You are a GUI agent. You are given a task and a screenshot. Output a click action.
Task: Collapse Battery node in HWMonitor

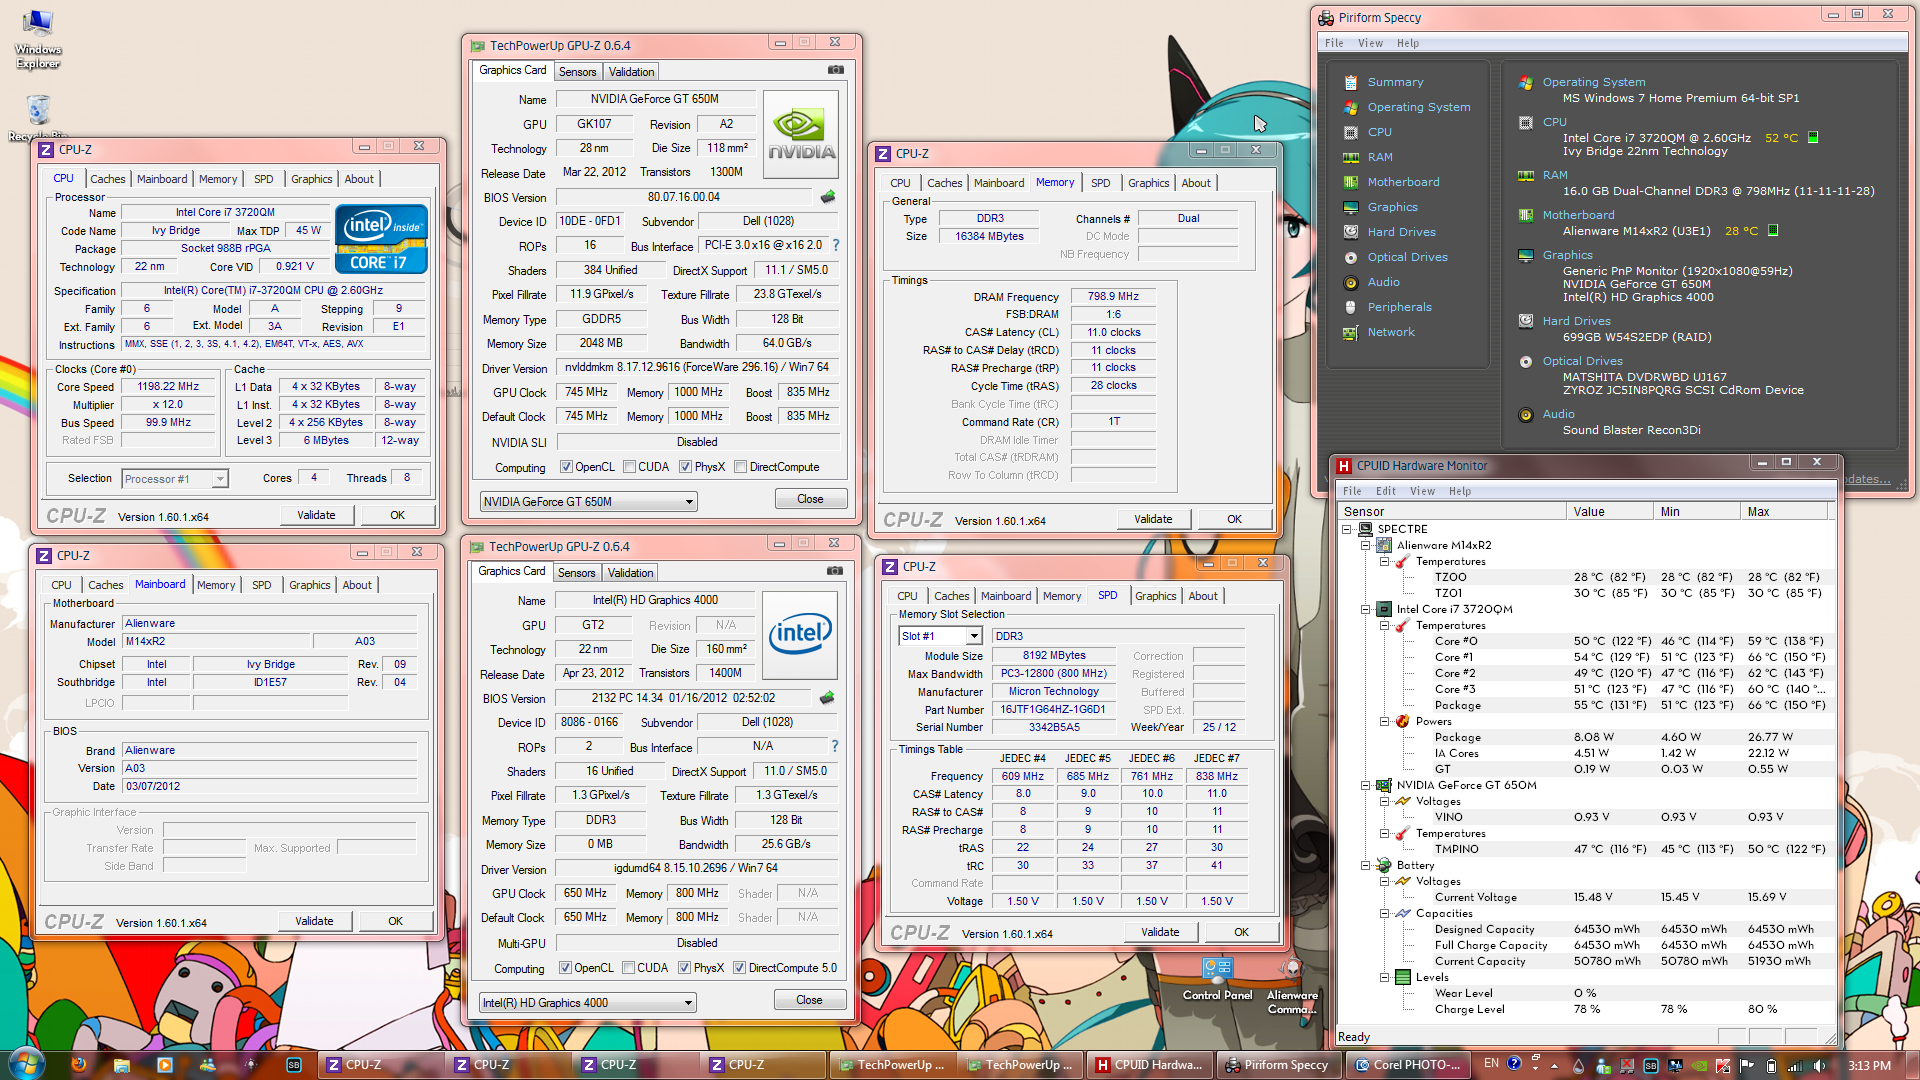(1365, 865)
